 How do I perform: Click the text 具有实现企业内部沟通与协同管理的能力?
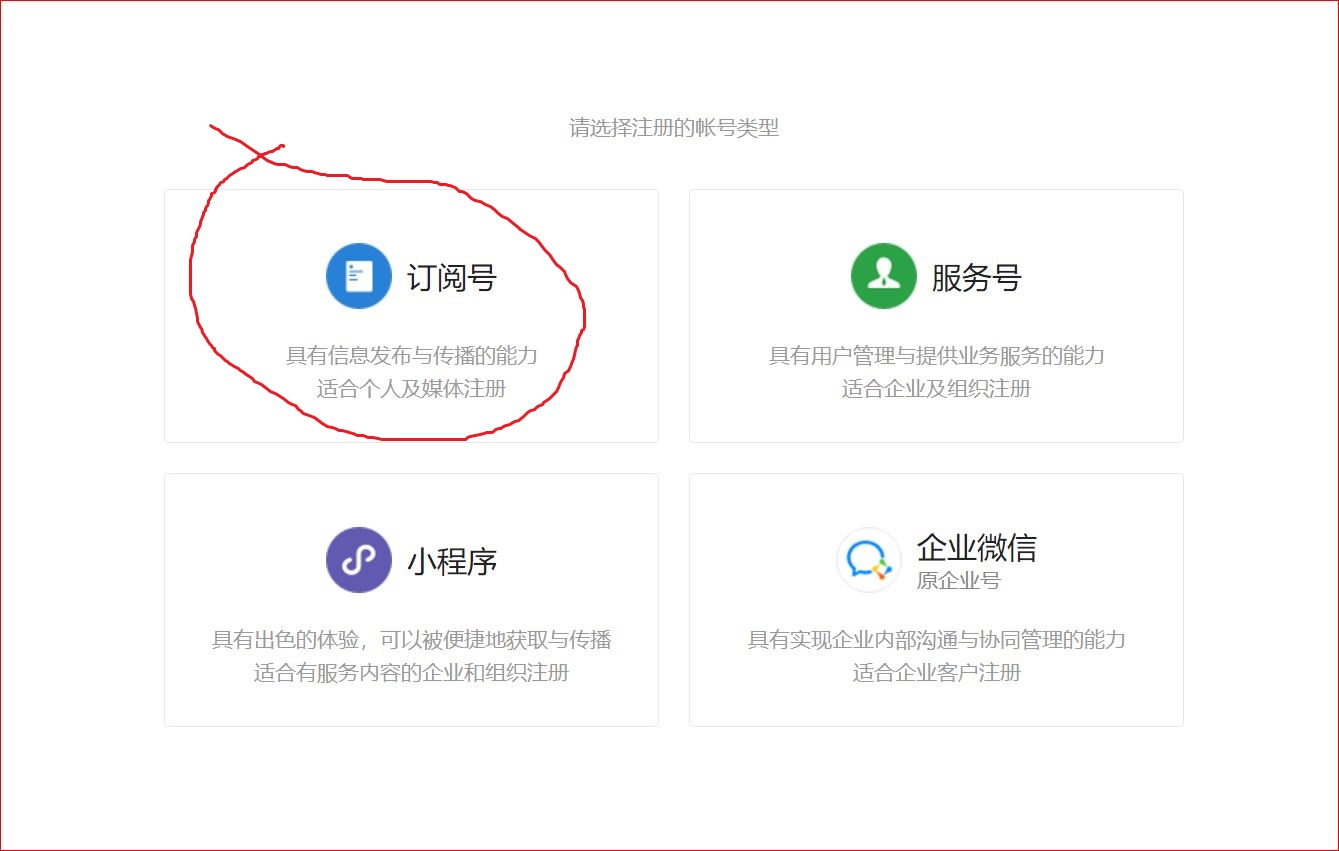coord(937,640)
